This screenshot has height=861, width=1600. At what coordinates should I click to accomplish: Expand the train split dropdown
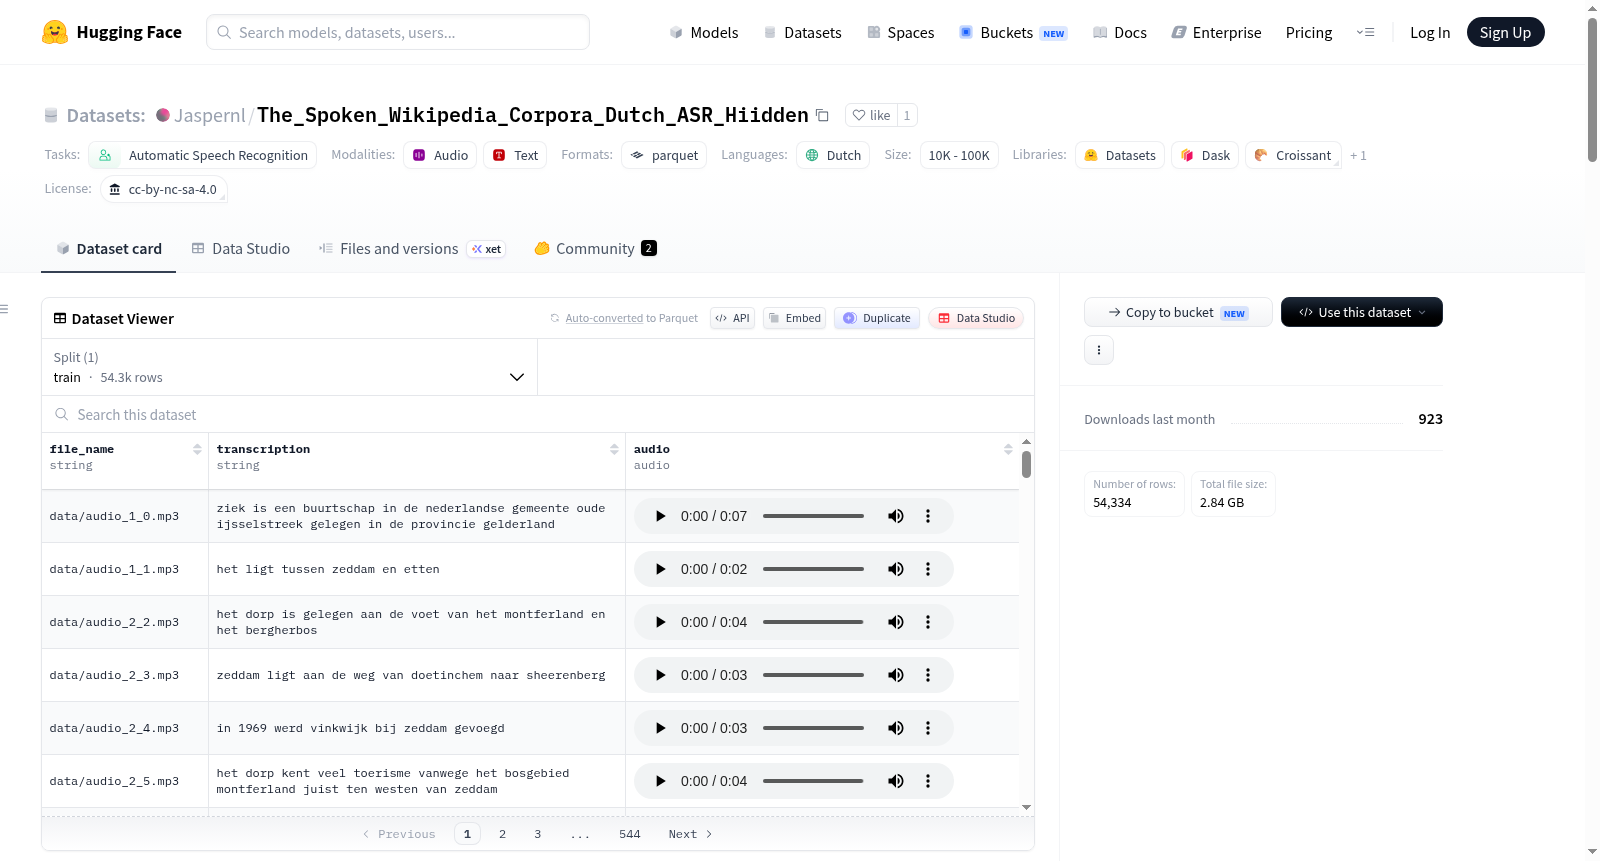pos(289,367)
